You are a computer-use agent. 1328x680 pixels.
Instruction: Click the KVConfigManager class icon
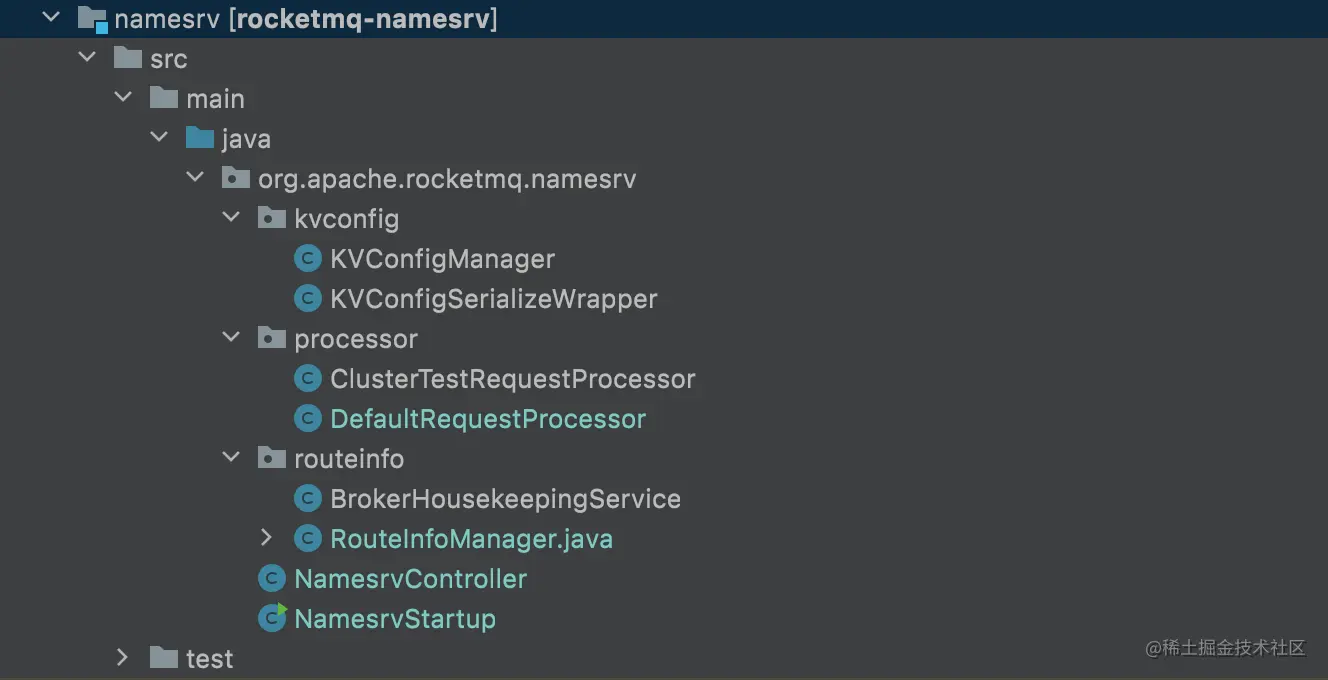pos(307,259)
